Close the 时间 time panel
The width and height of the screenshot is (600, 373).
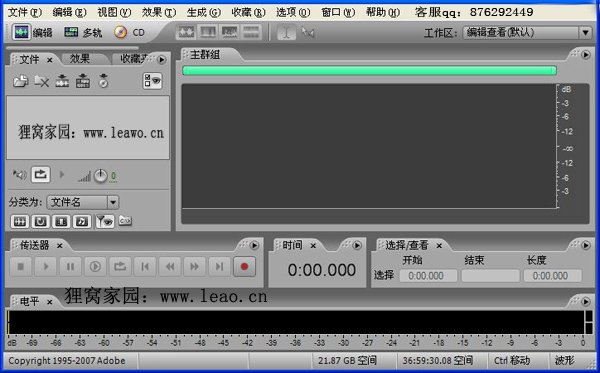pyautogui.click(x=313, y=246)
